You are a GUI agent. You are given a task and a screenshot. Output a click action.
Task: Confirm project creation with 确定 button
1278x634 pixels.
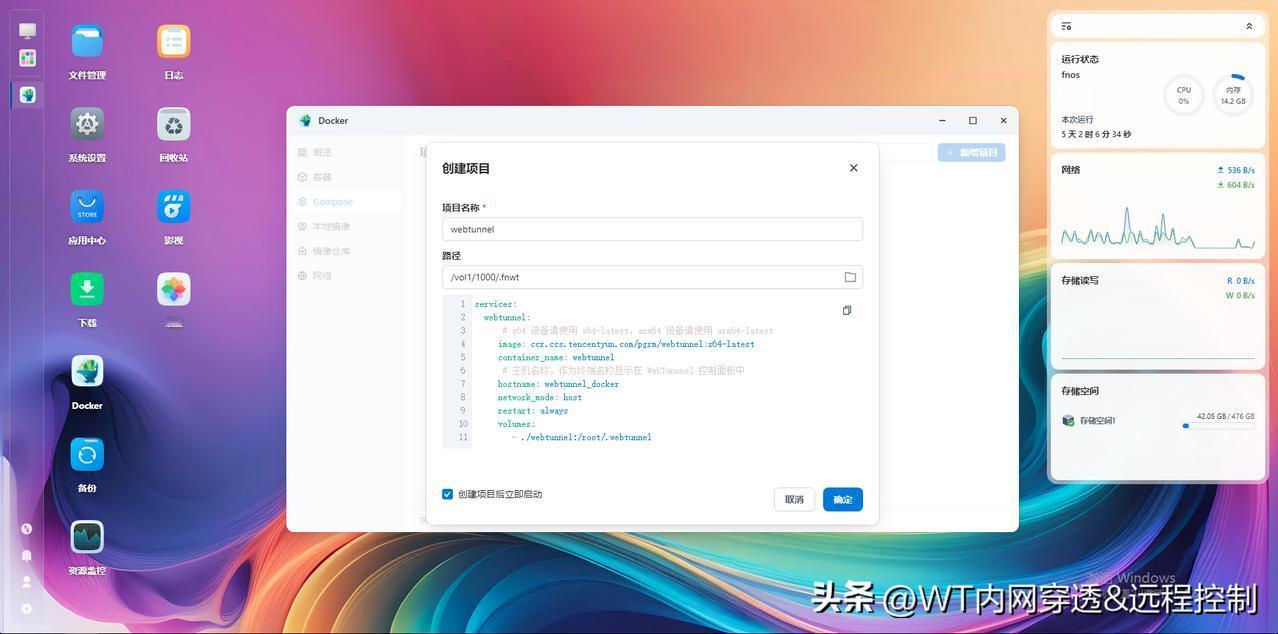coord(841,499)
